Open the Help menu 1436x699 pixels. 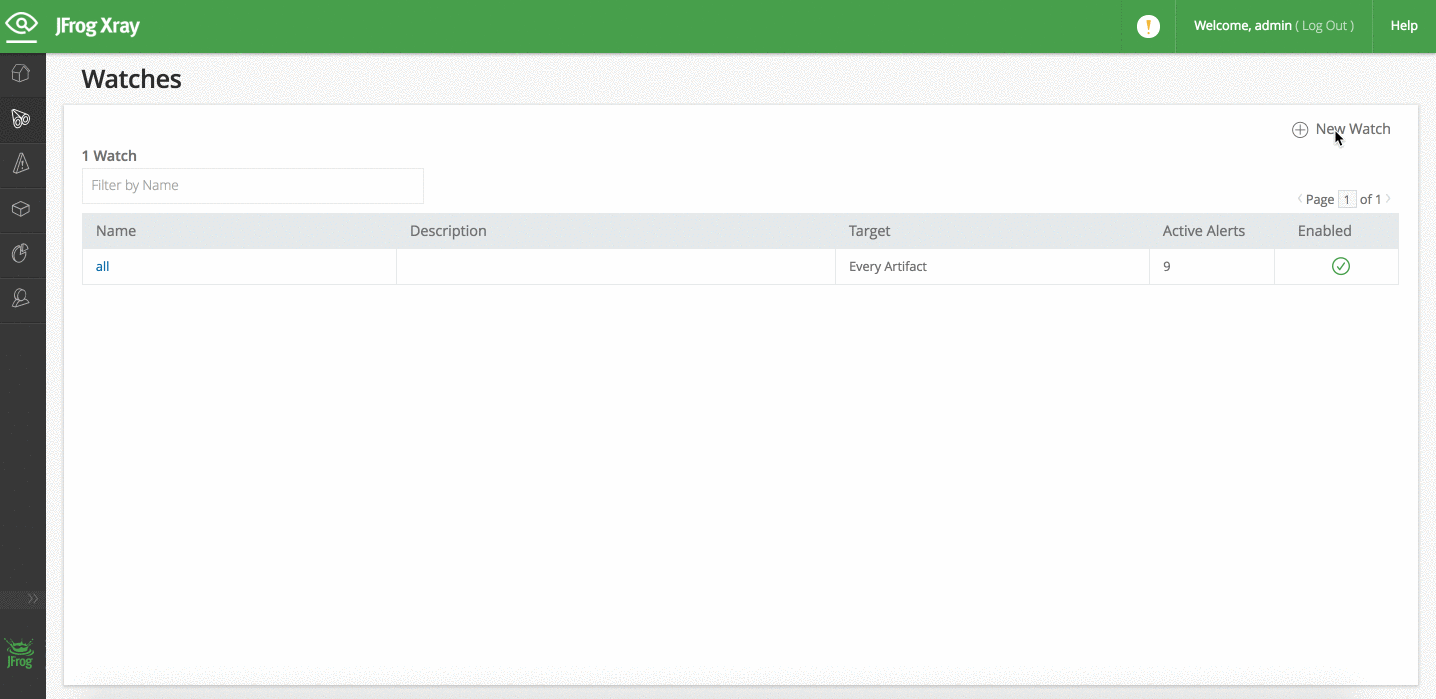tap(1404, 25)
